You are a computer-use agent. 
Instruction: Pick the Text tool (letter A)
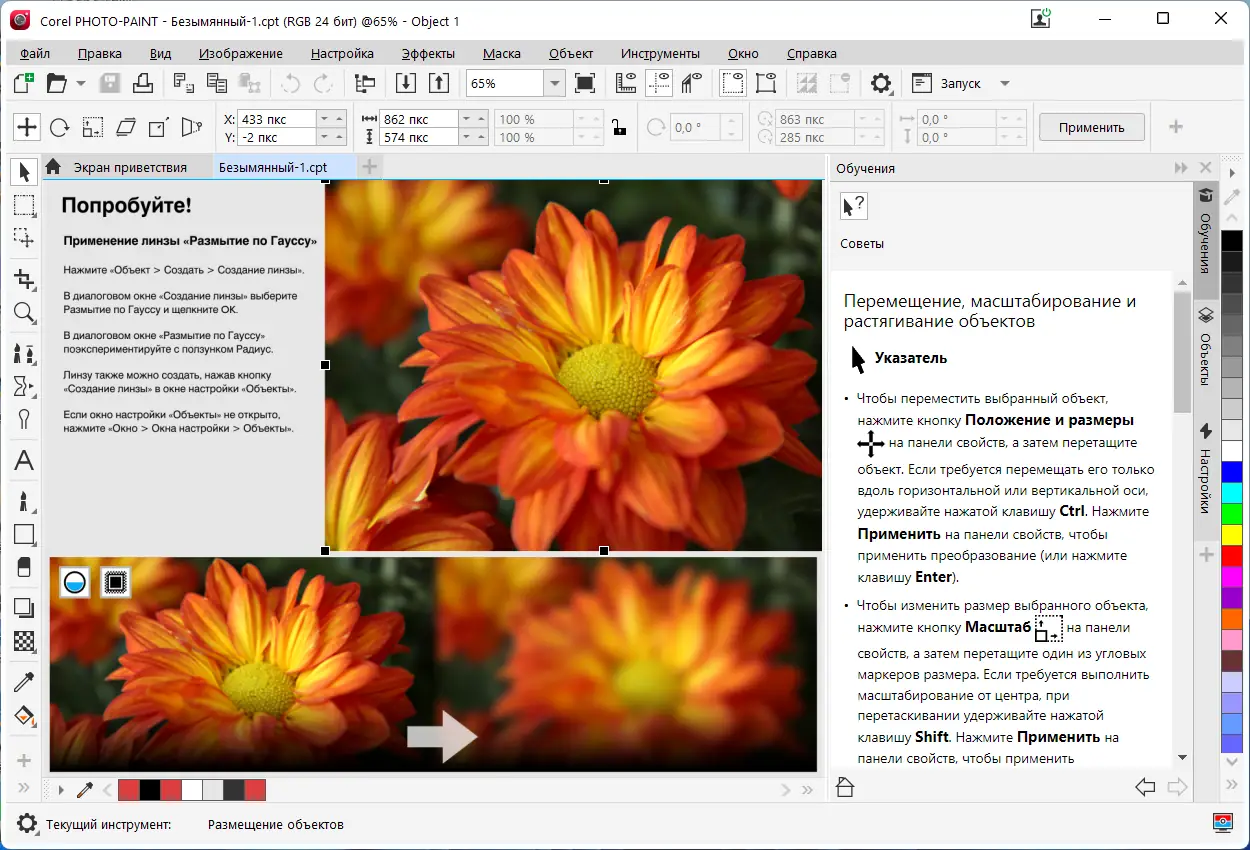coord(25,460)
